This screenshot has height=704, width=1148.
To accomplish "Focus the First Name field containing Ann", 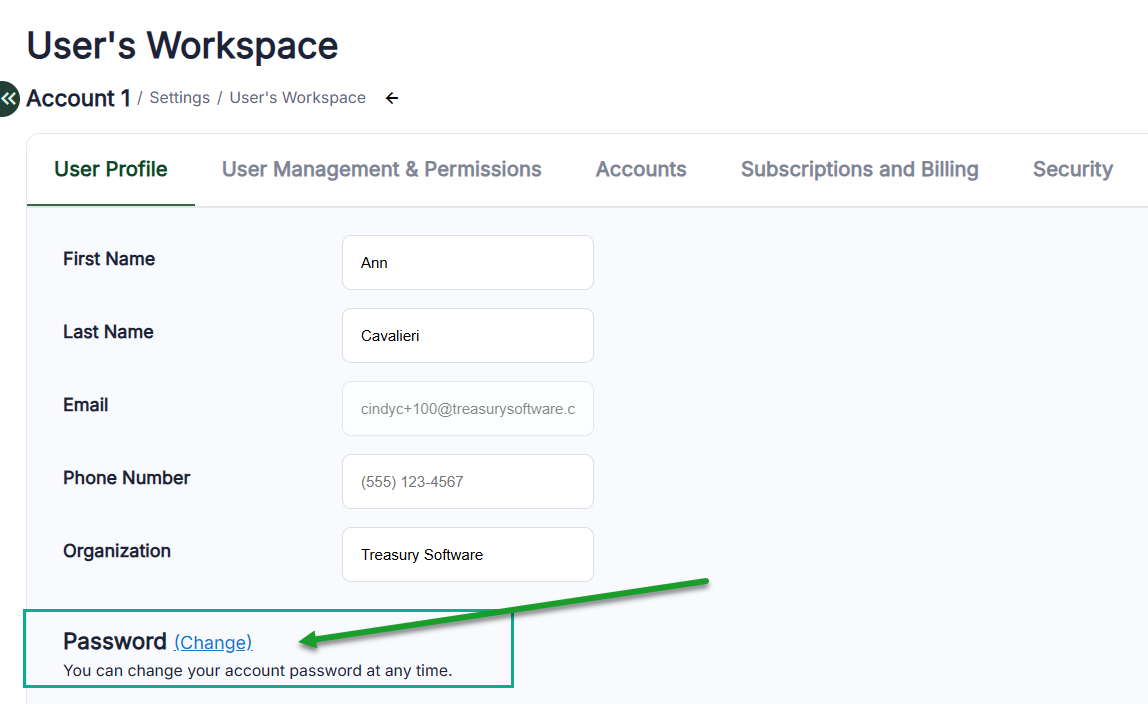I will (x=467, y=263).
